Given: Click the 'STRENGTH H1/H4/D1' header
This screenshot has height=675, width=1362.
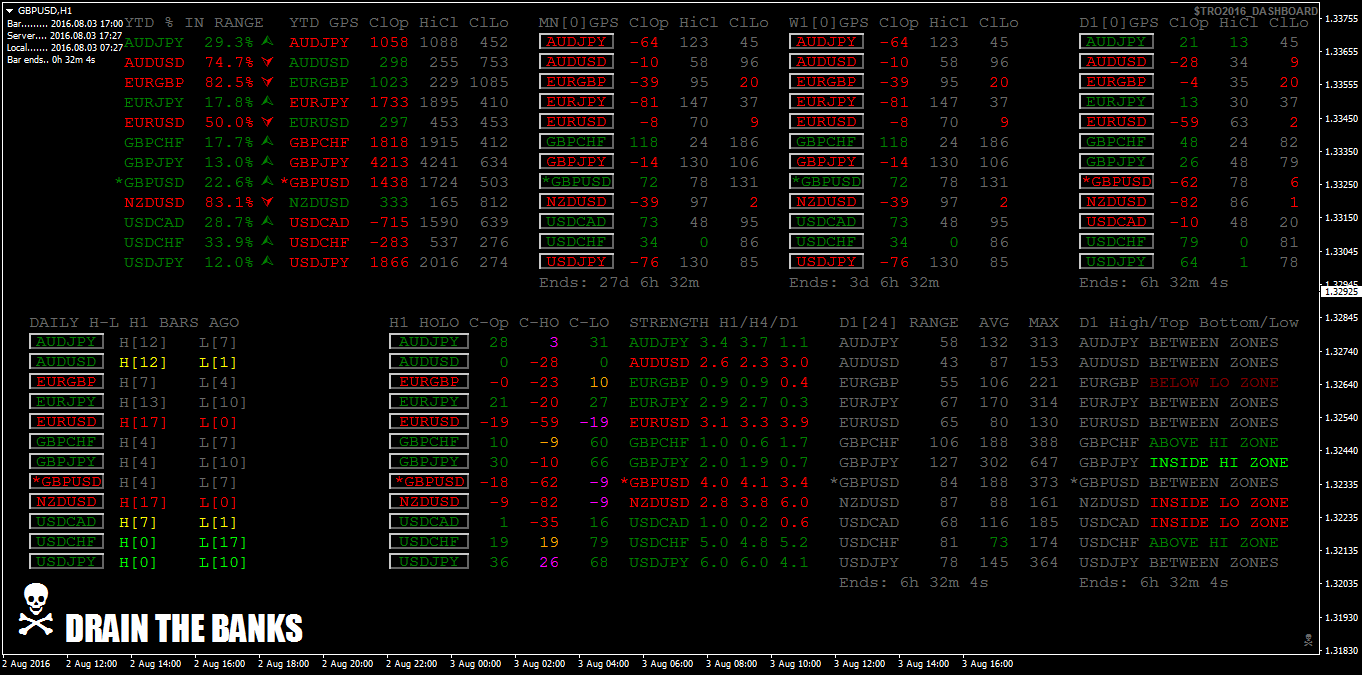Looking at the screenshot, I should [x=714, y=323].
